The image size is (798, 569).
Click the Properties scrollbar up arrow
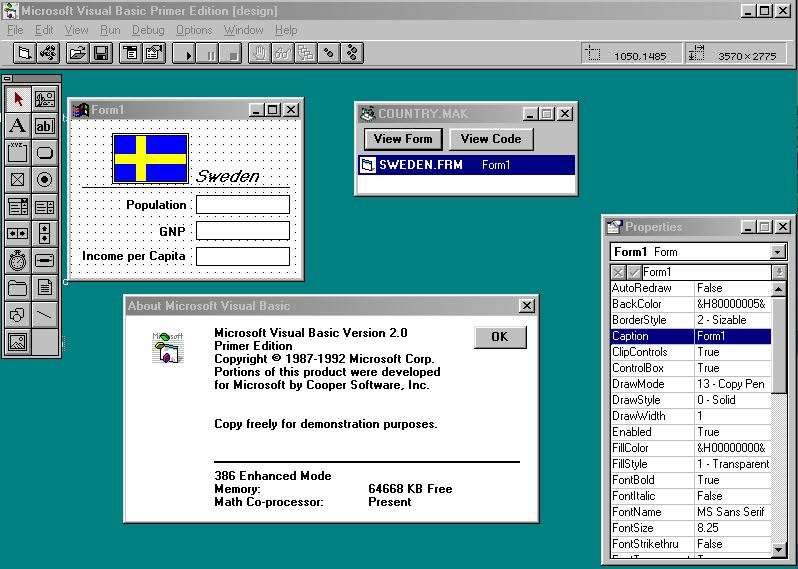point(779,289)
